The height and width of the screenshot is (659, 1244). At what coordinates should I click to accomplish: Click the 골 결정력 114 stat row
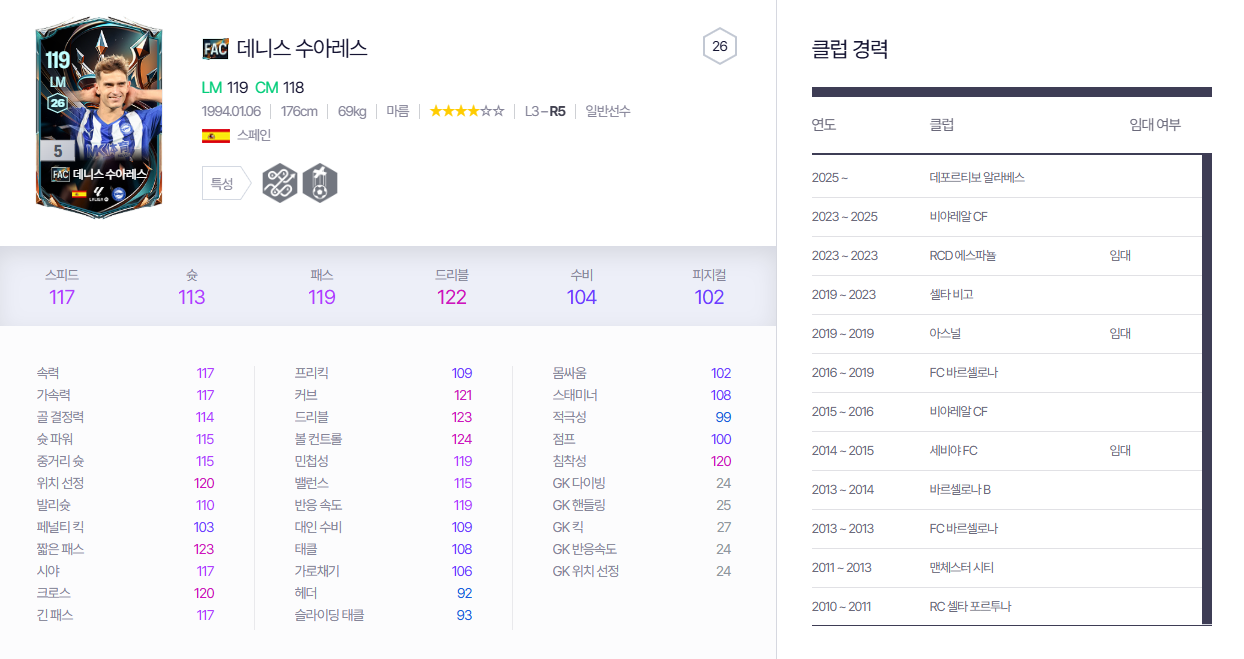tap(125, 417)
